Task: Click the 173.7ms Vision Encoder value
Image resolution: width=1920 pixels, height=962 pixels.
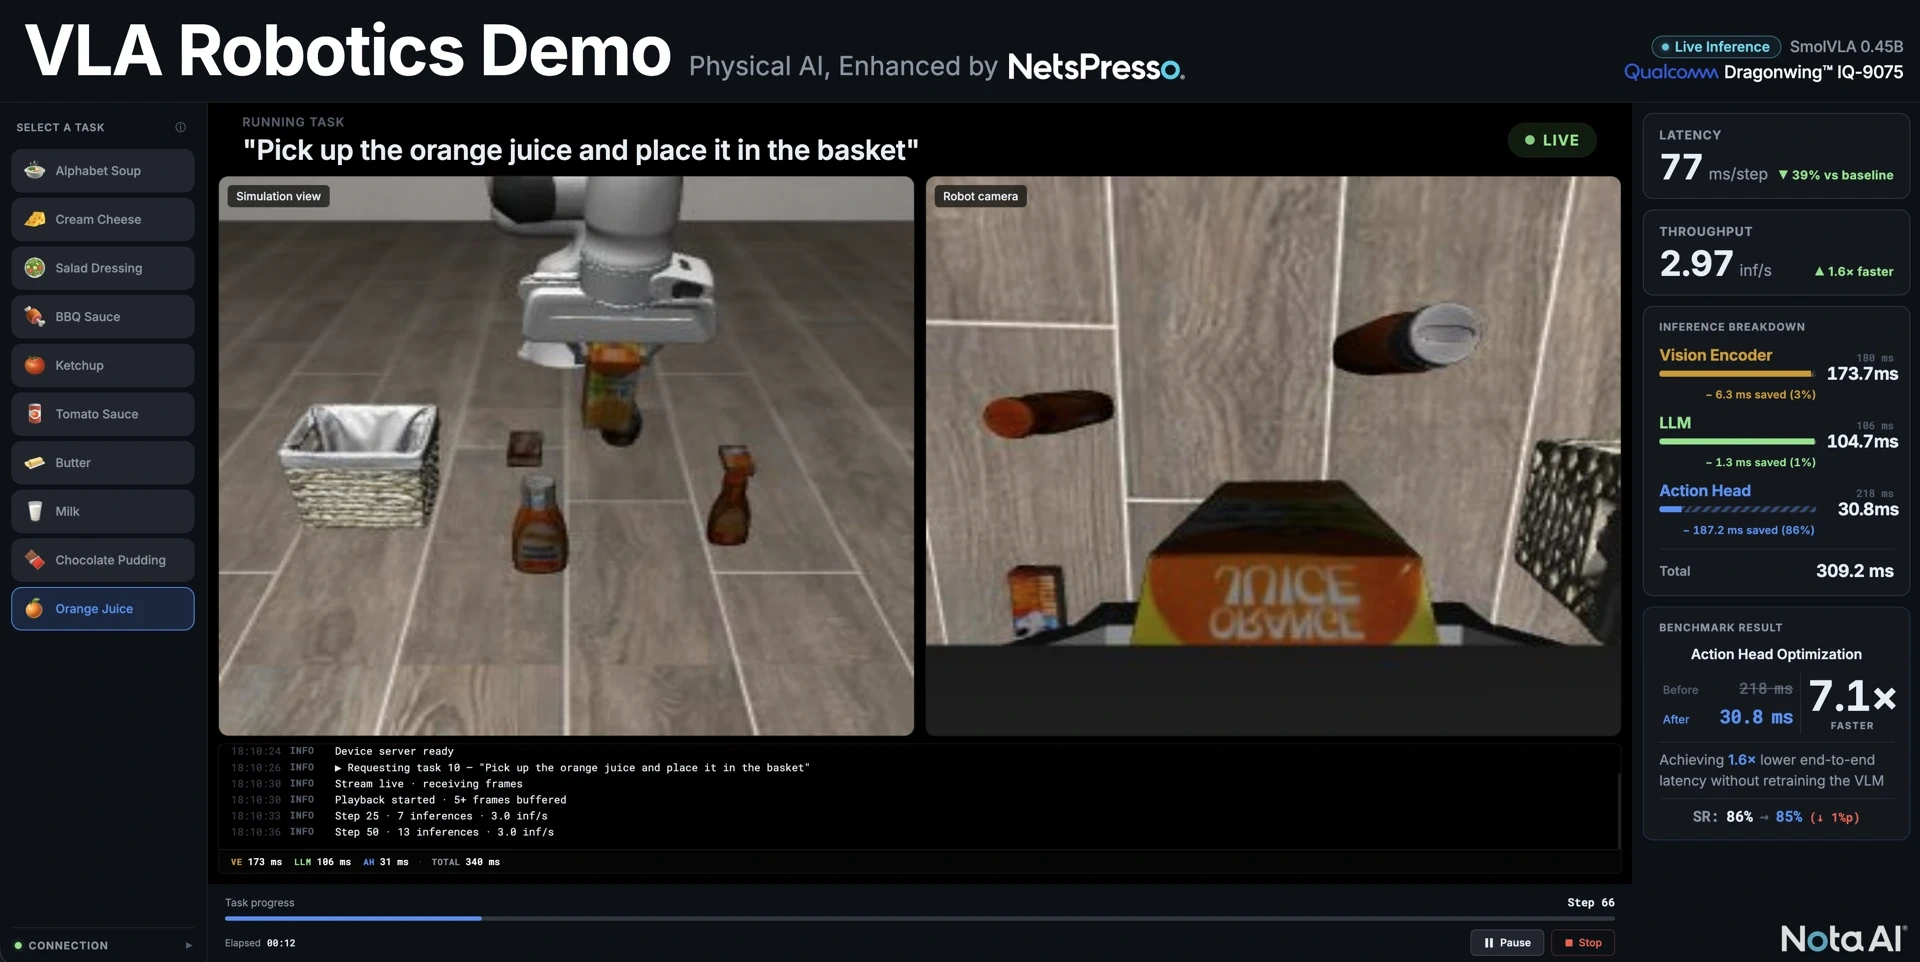Action: coord(1862,374)
